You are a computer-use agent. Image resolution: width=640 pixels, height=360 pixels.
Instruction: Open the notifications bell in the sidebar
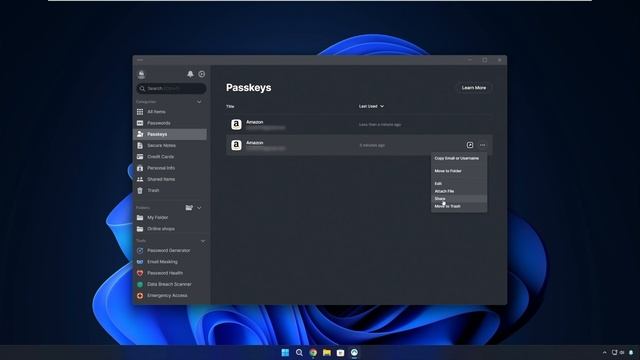(190, 74)
